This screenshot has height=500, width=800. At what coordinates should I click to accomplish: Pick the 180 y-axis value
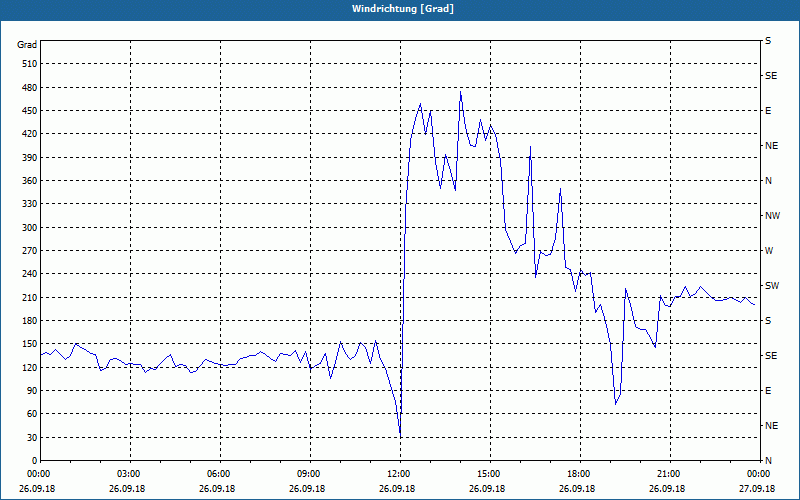[x=30, y=321]
